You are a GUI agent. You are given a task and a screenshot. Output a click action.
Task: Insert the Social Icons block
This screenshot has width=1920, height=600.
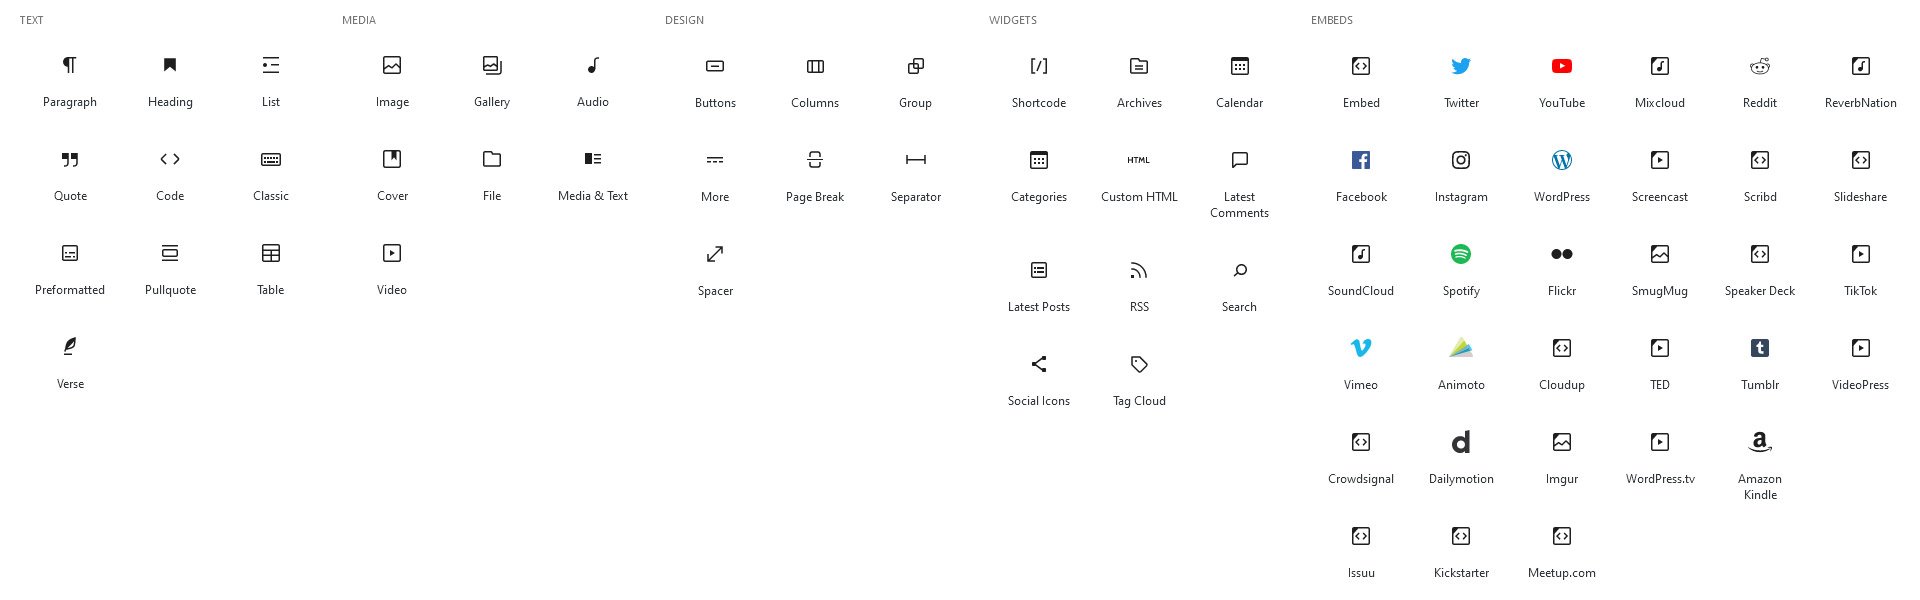1039,380
